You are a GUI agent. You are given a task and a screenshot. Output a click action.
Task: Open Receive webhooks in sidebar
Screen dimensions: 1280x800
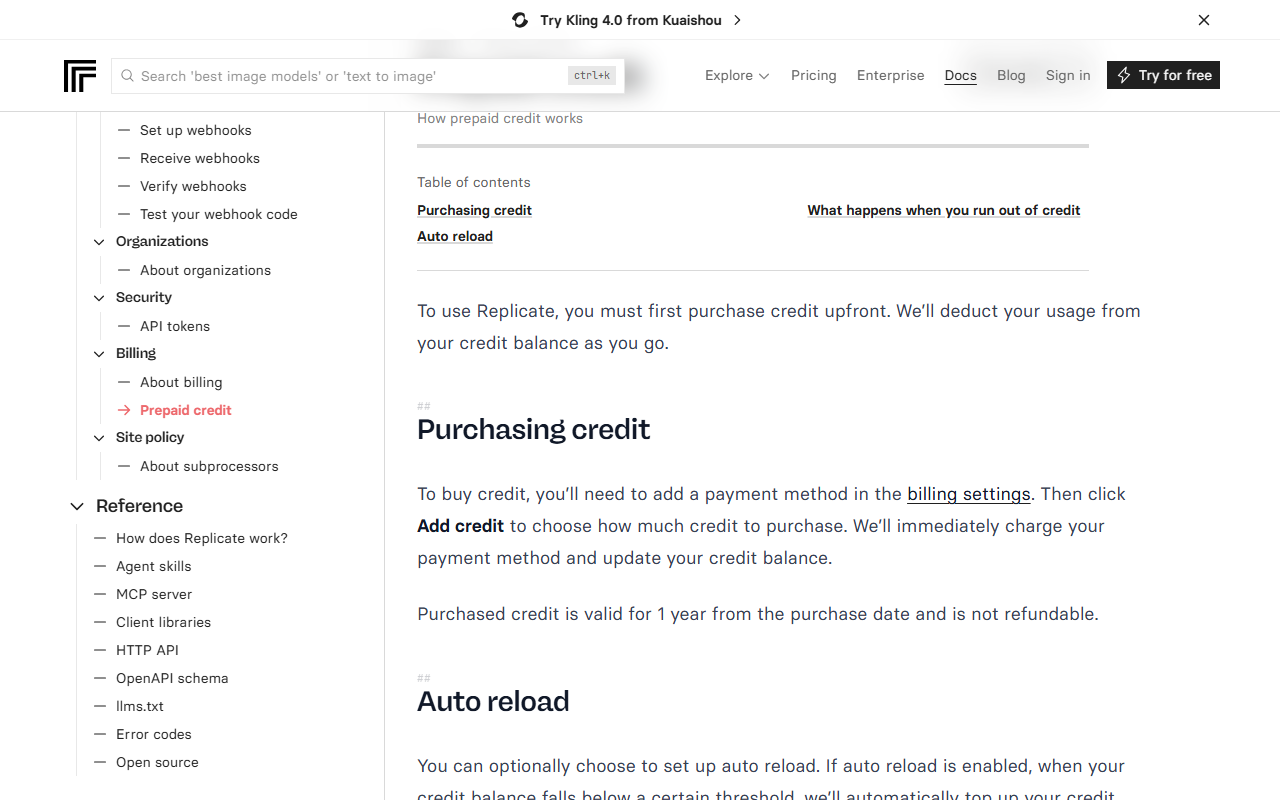click(200, 158)
